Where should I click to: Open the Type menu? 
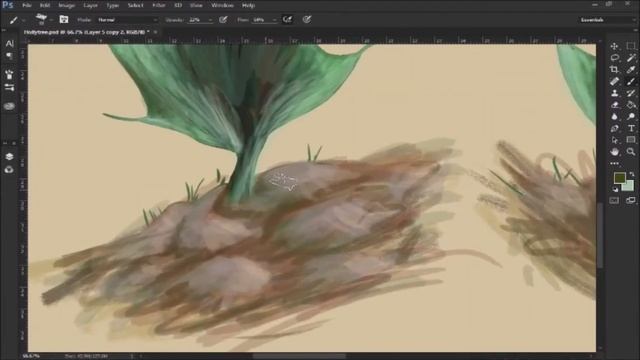click(x=113, y=6)
